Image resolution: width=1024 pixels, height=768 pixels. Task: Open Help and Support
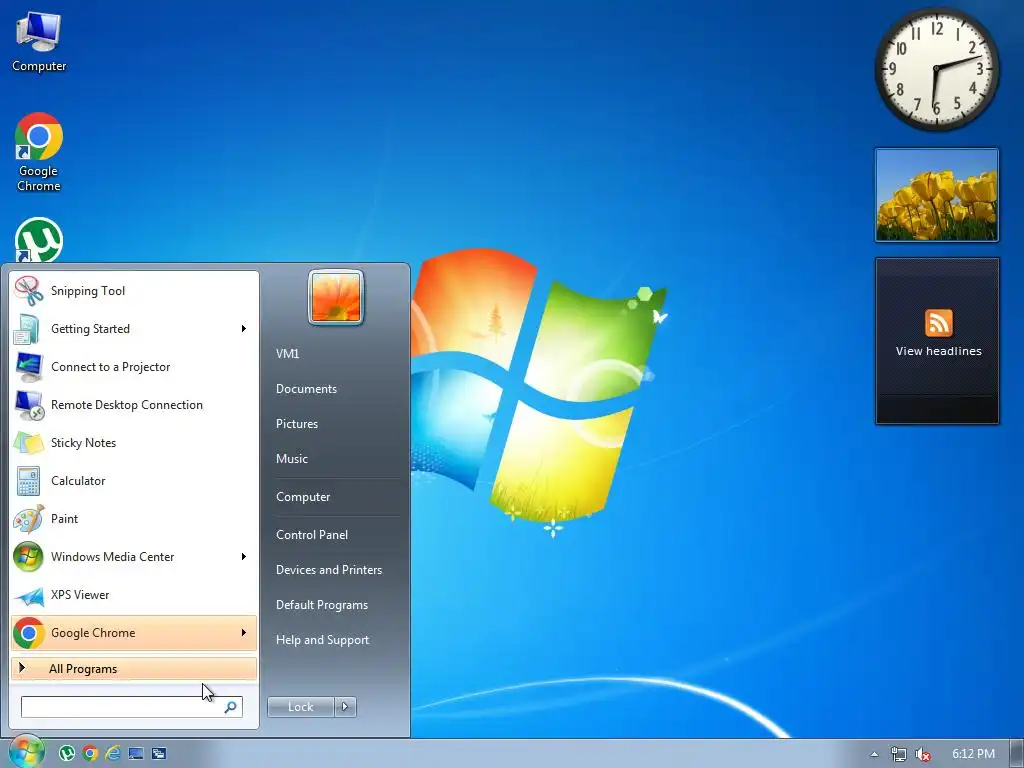322,640
